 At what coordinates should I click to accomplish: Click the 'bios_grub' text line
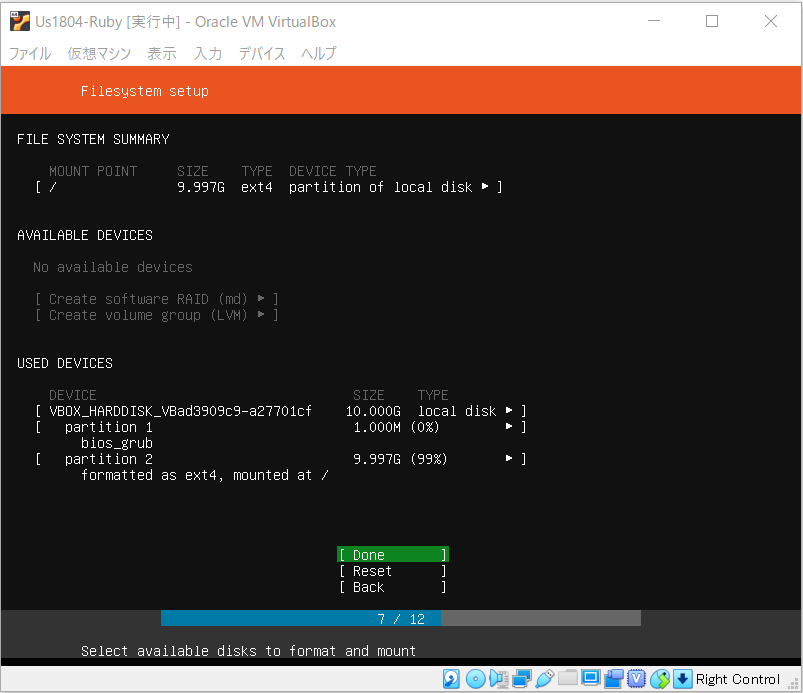point(117,443)
